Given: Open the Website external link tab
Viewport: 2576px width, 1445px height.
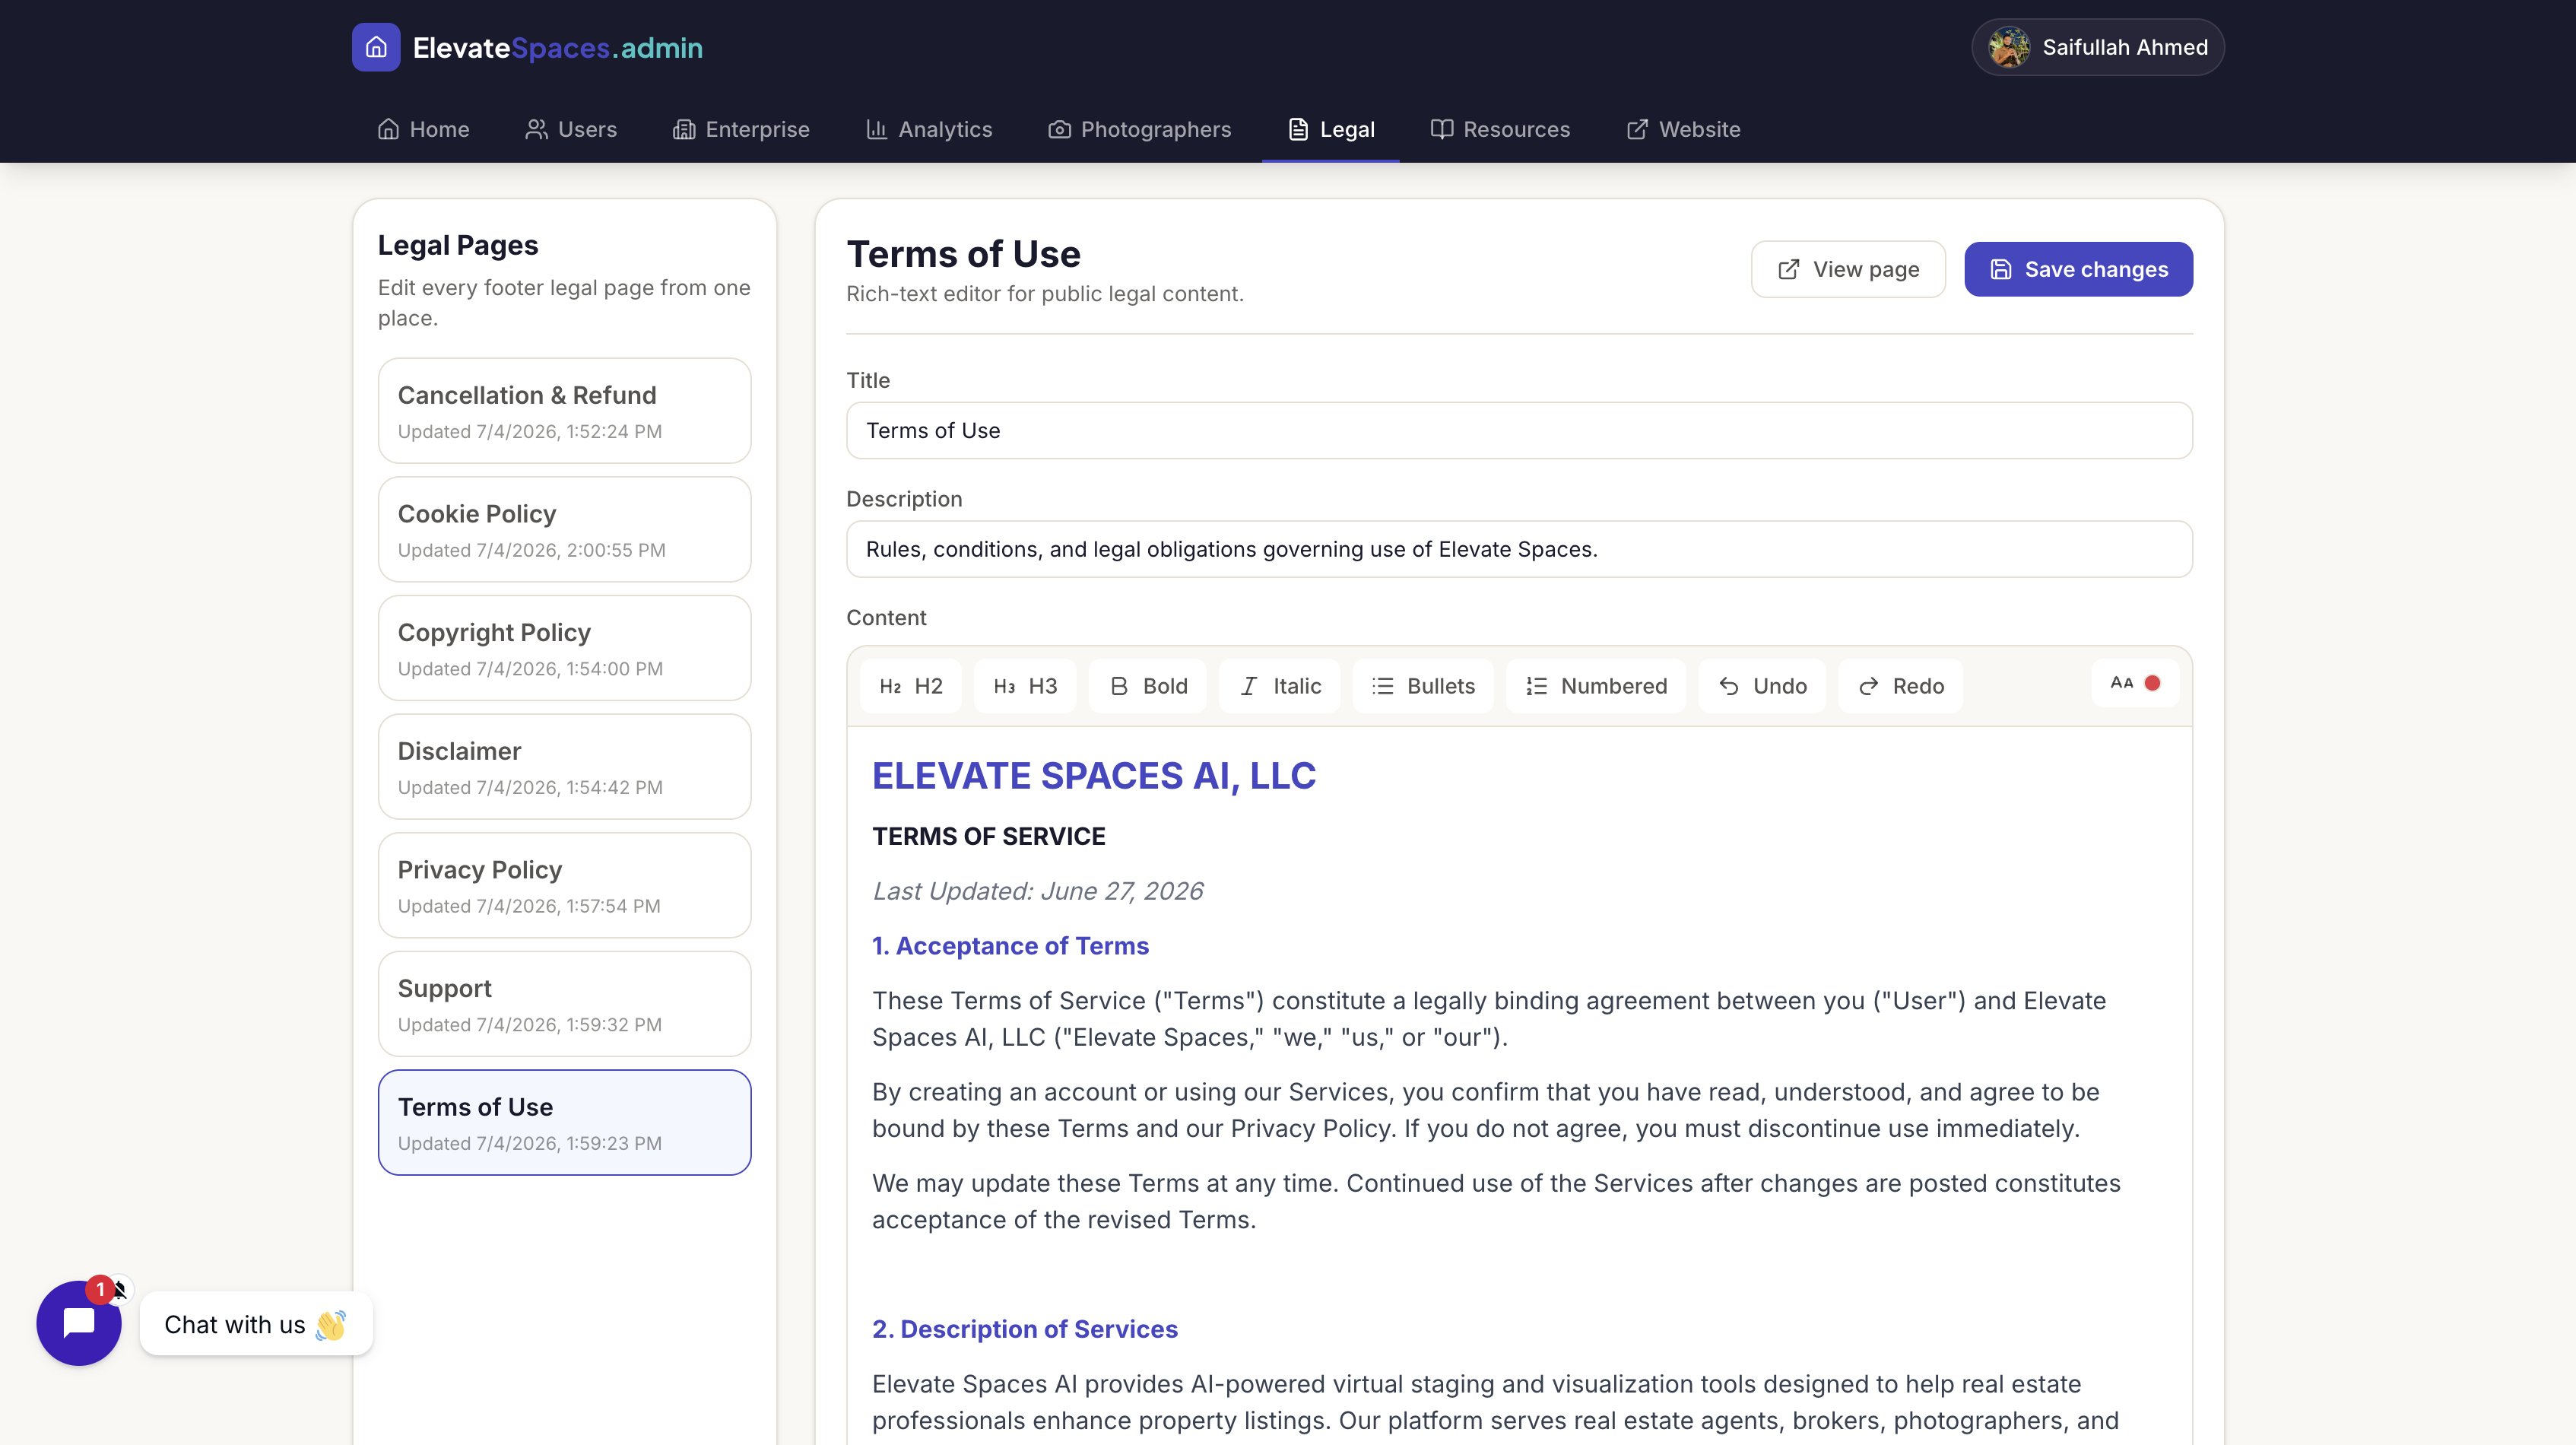Looking at the screenshot, I should click(x=1683, y=129).
